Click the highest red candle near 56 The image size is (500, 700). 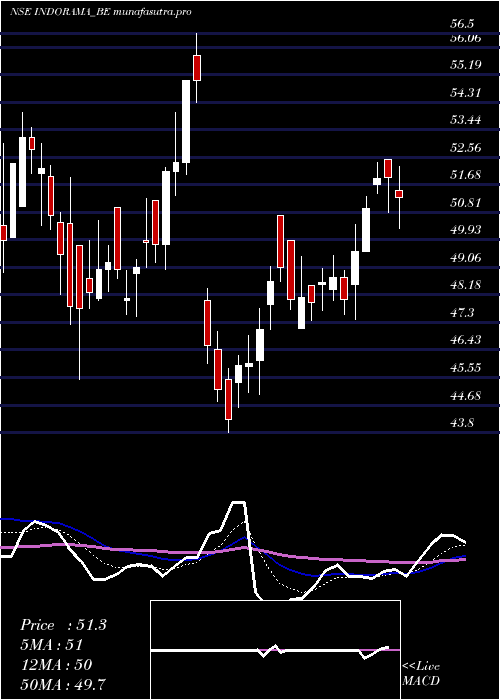pos(196,68)
